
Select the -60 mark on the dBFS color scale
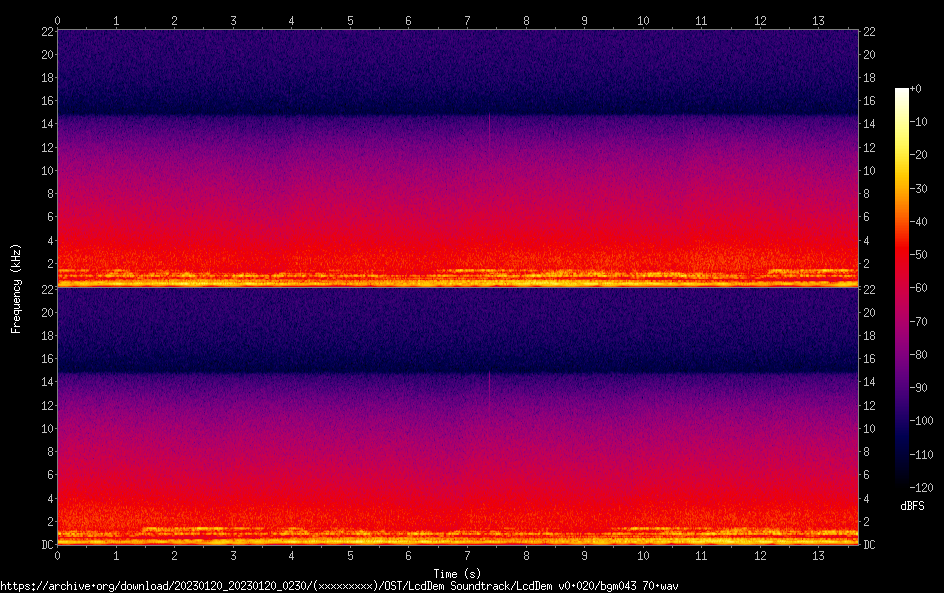point(915,287)
